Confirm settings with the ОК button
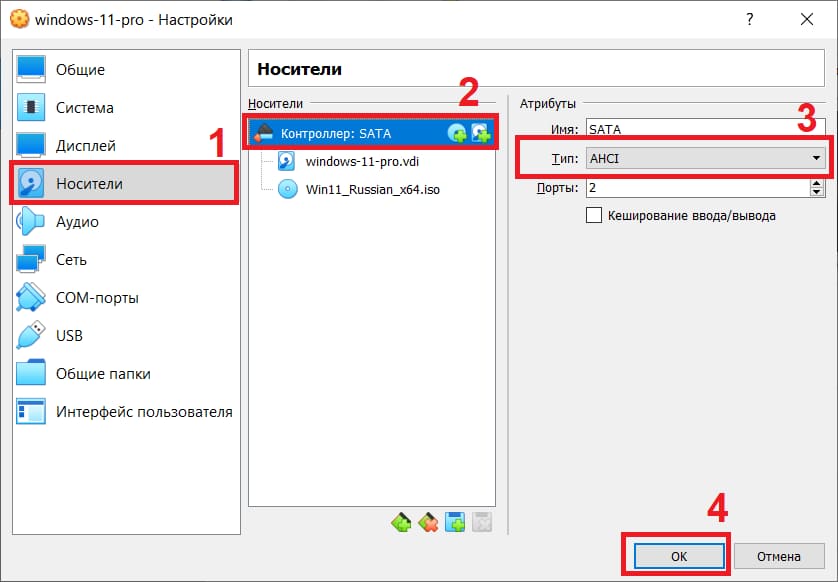The height and width of the screenshot is (582, 838). pos(679,556)
